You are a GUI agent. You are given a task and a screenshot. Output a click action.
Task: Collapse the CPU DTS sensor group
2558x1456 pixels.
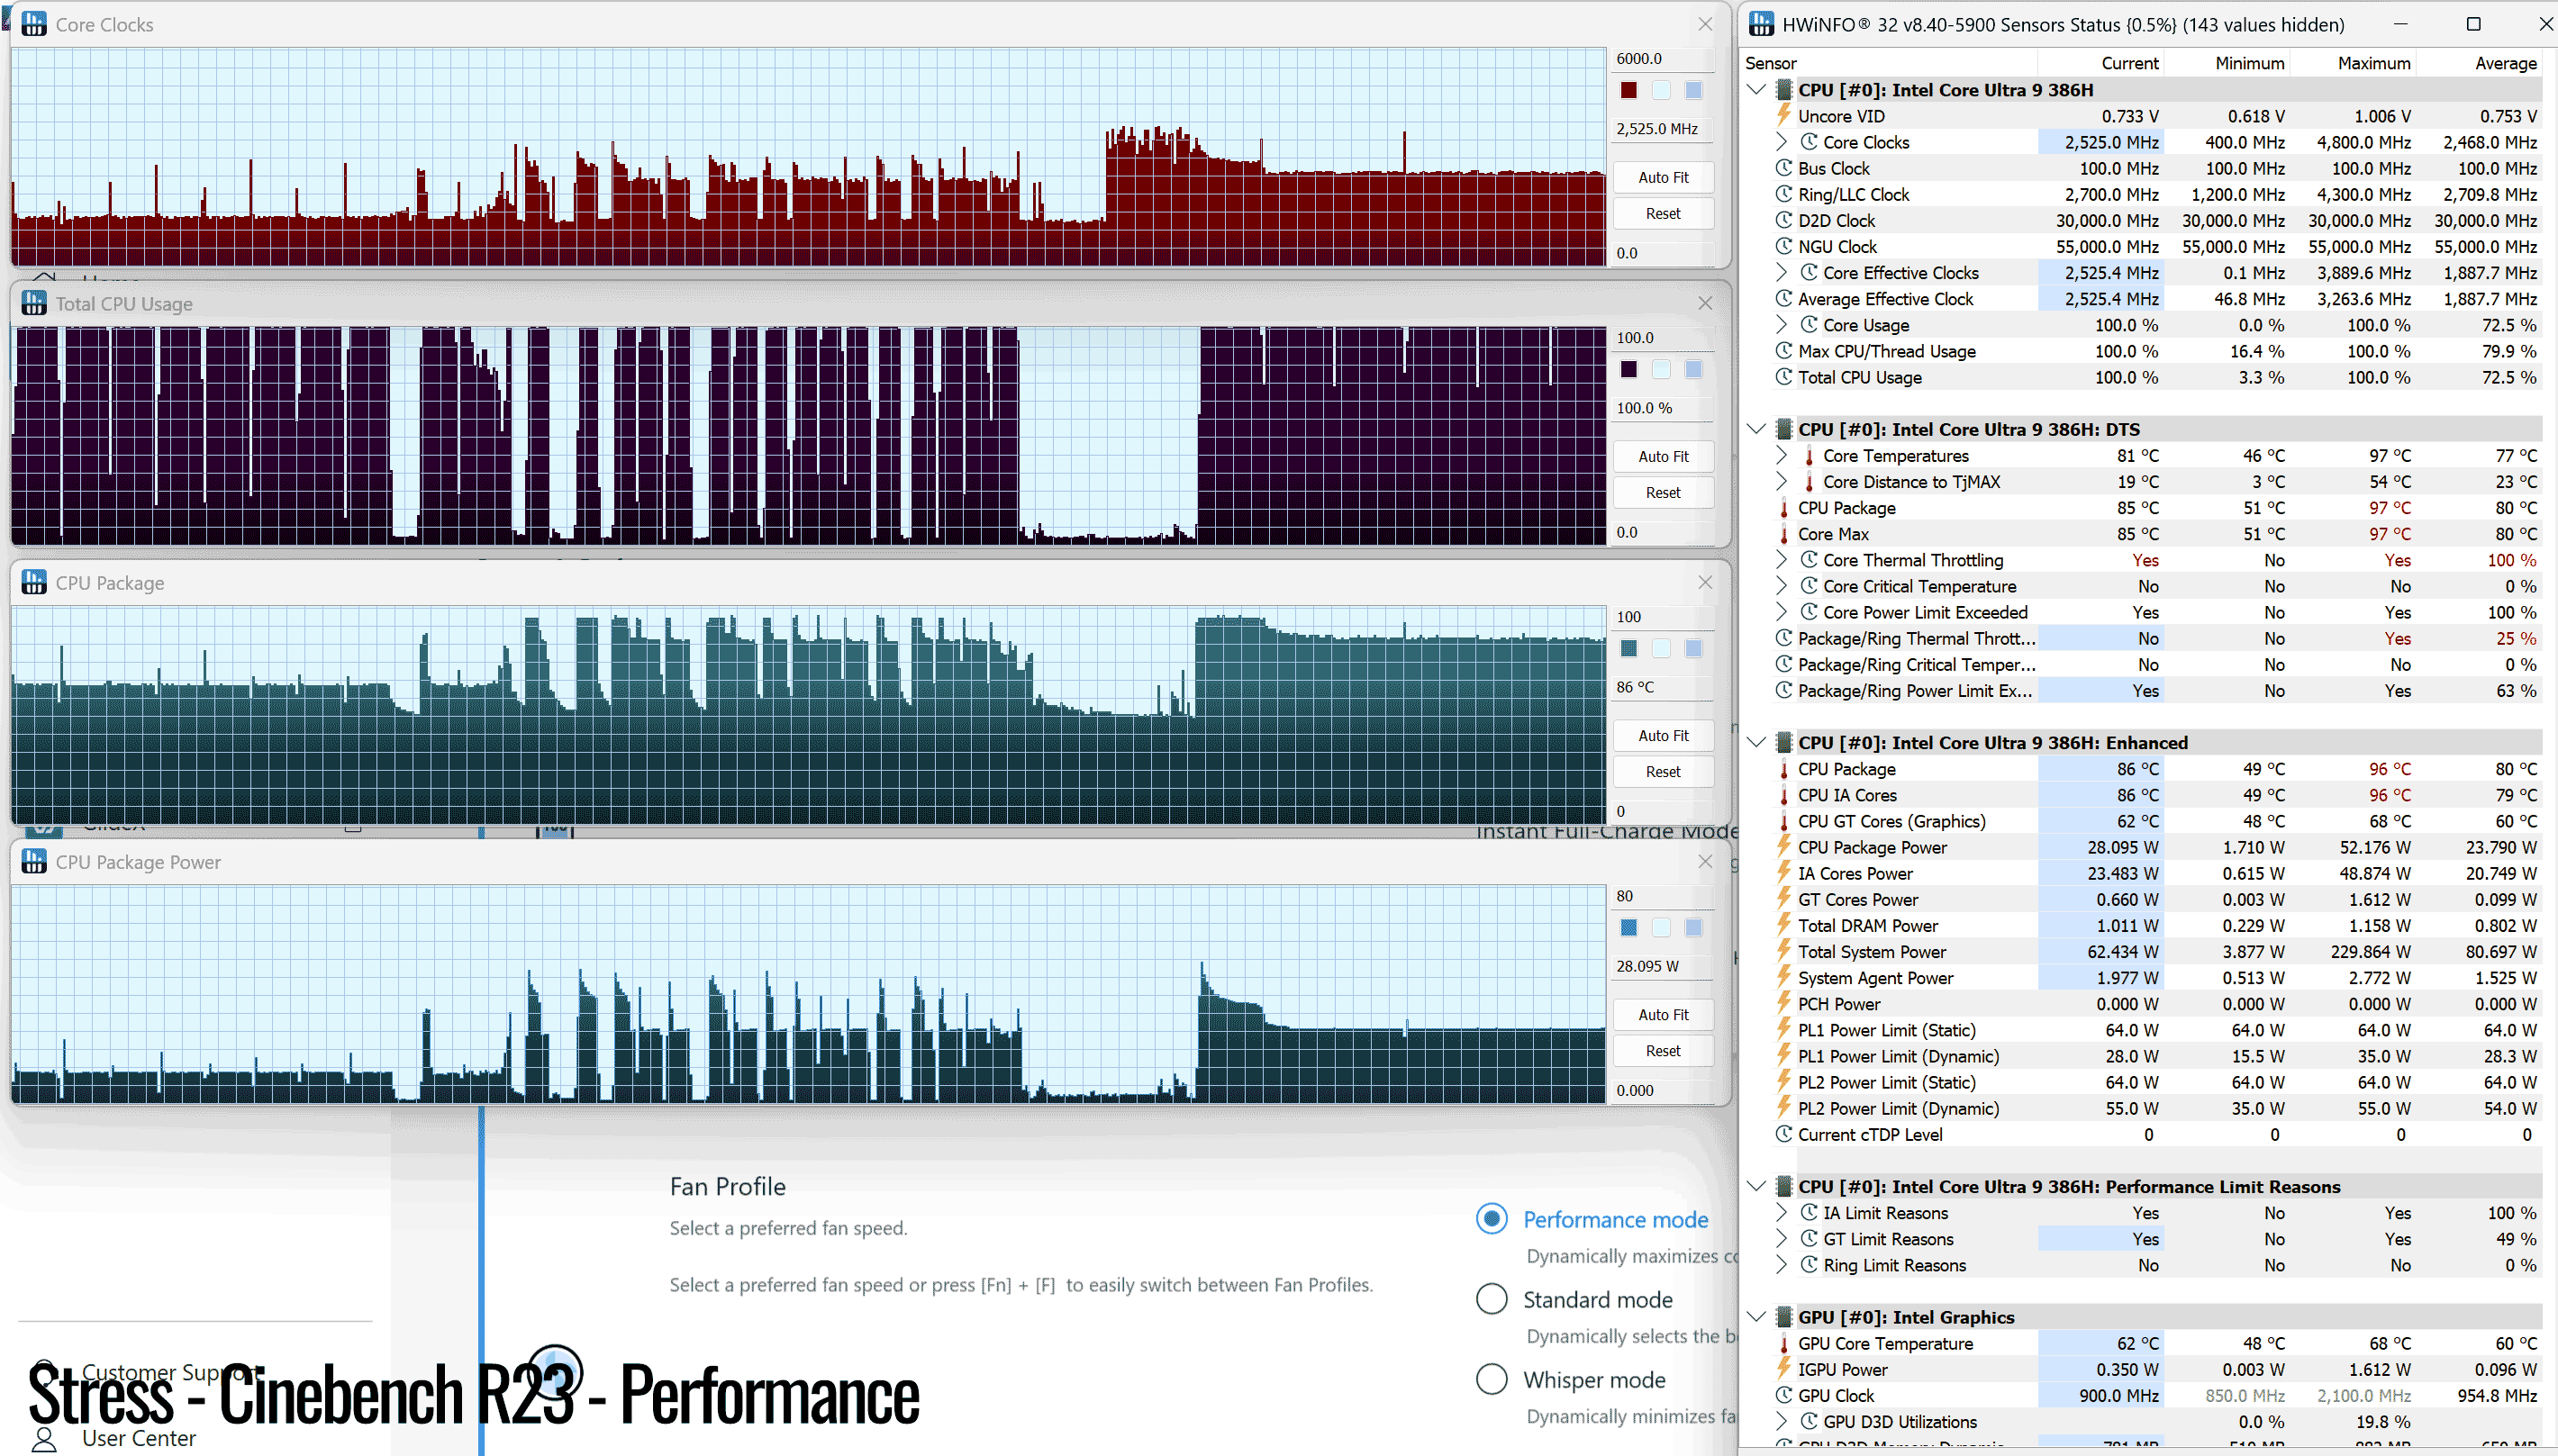1757,429
